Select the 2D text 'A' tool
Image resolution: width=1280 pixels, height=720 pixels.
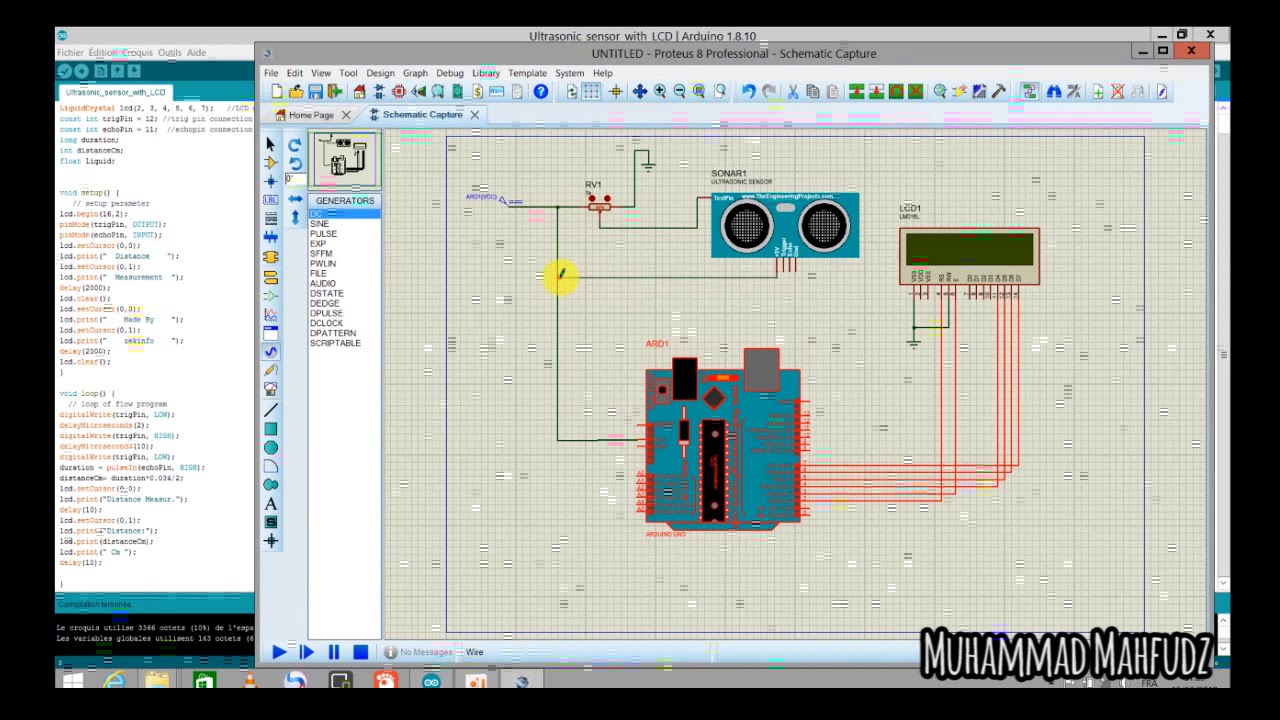click(270, 504)
